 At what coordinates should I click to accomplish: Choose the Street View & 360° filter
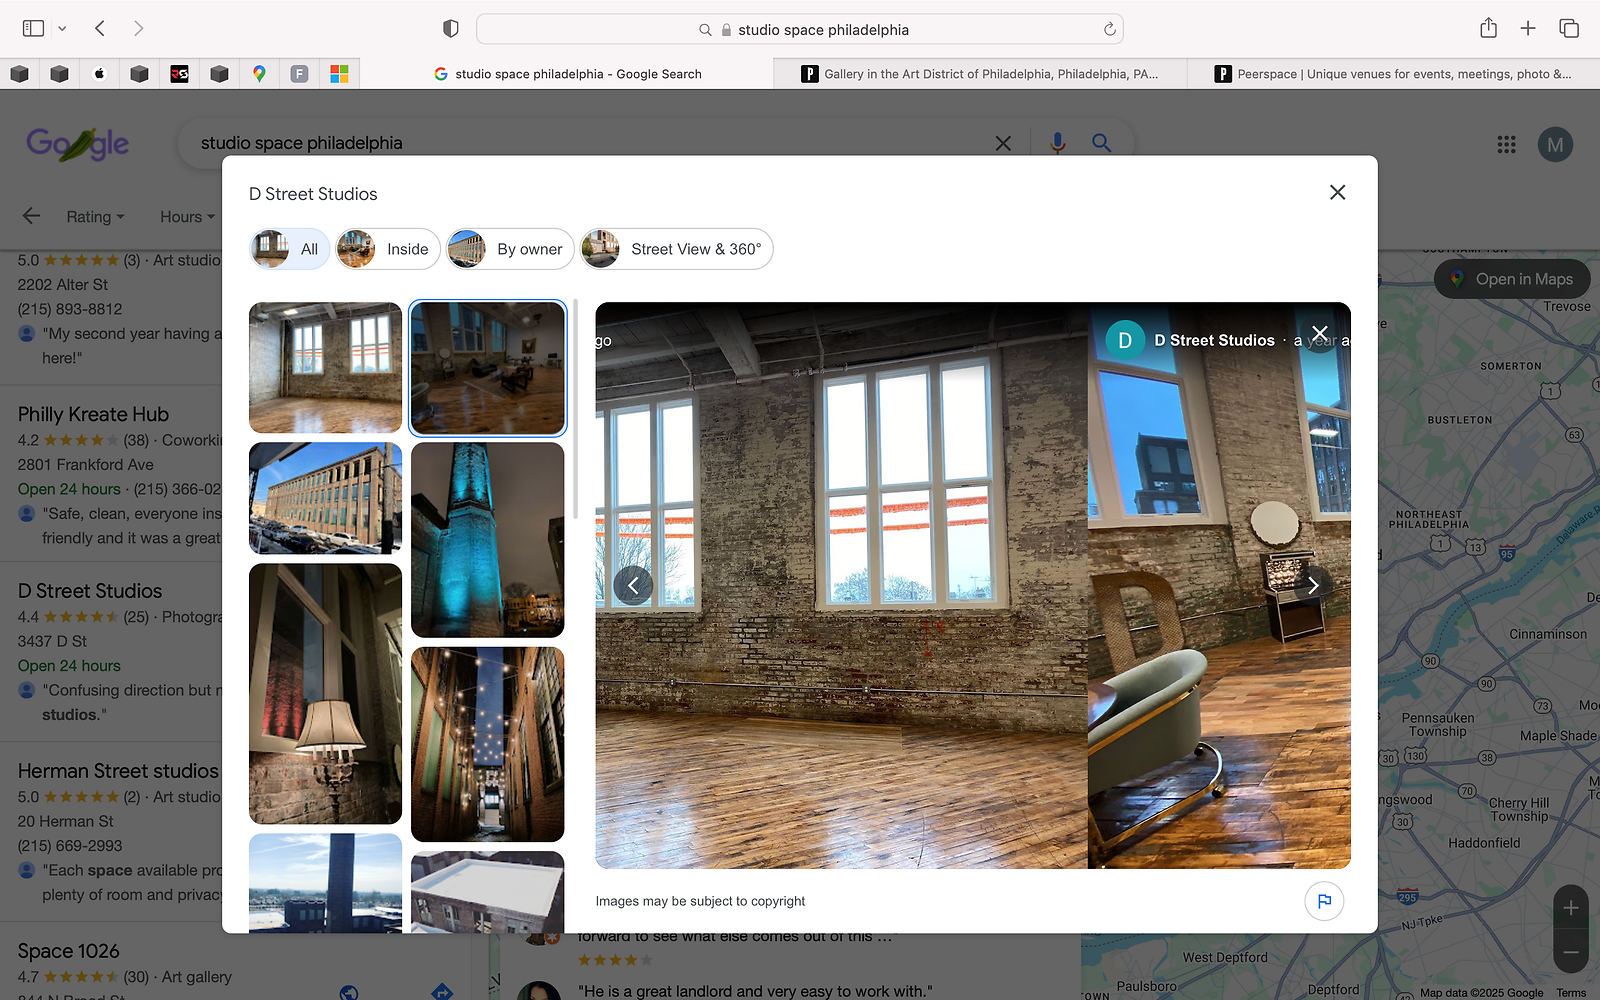(x=677, y=249)
